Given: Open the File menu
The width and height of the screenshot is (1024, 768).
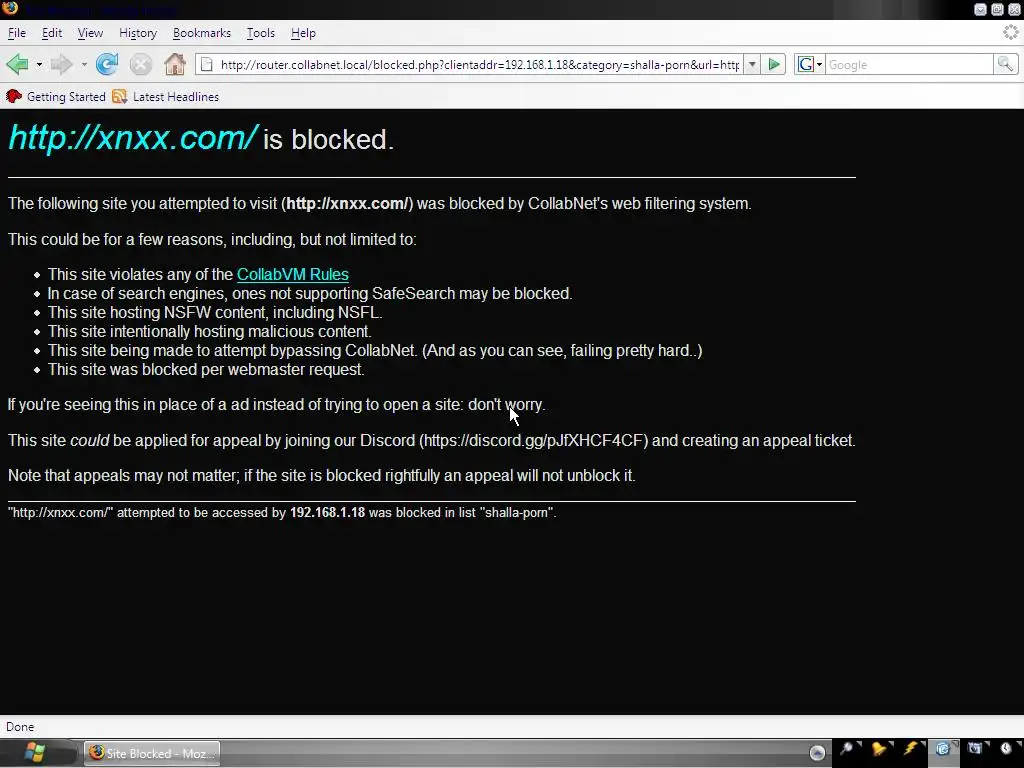Looking at the screenshot, I should (17, 33).
